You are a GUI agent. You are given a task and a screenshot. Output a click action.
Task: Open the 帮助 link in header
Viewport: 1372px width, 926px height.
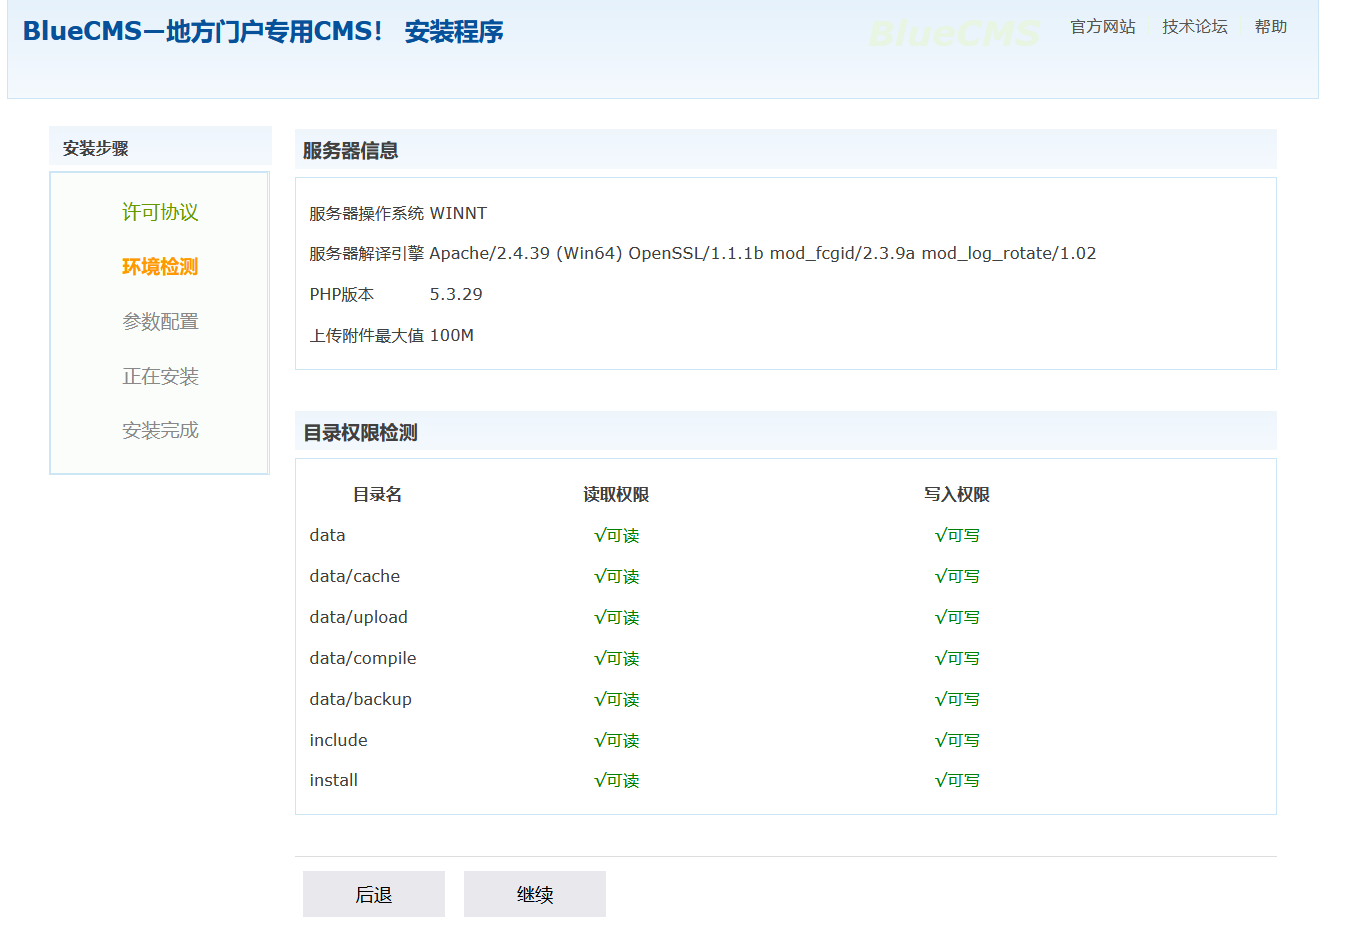coord(1270,27)
